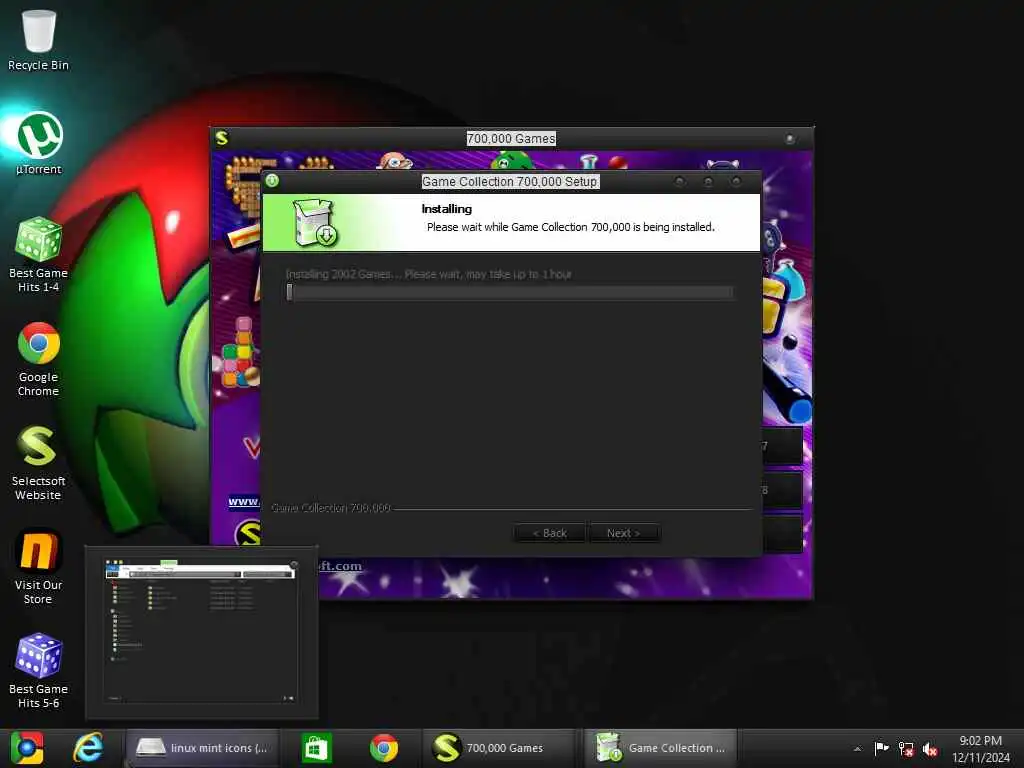Viewport: 1024px width, 768px height.
Task: Minimize the Game Collection Setup dialog
Action: 680,181
